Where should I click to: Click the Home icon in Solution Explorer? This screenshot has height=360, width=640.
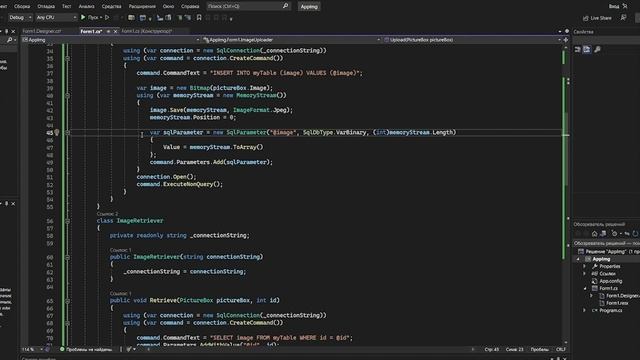point(594,233)
